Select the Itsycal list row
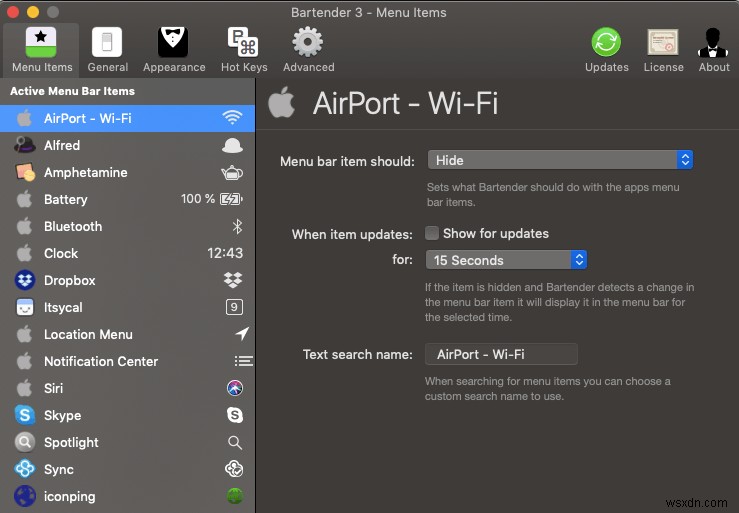 click(x=127, y=307)
